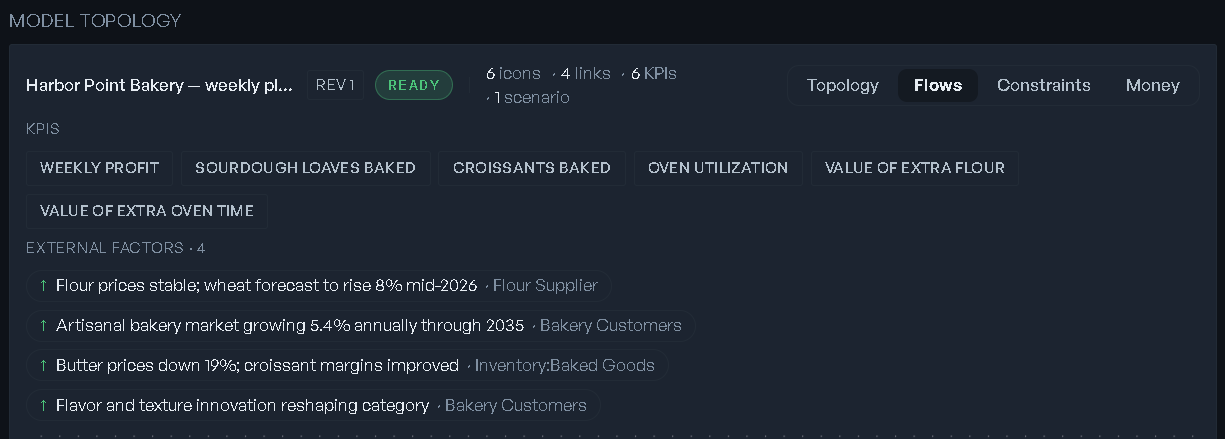Viewport: 1225px width, 439px height.
Task: Switch to the Topology tab
Action: pos(842,85)
